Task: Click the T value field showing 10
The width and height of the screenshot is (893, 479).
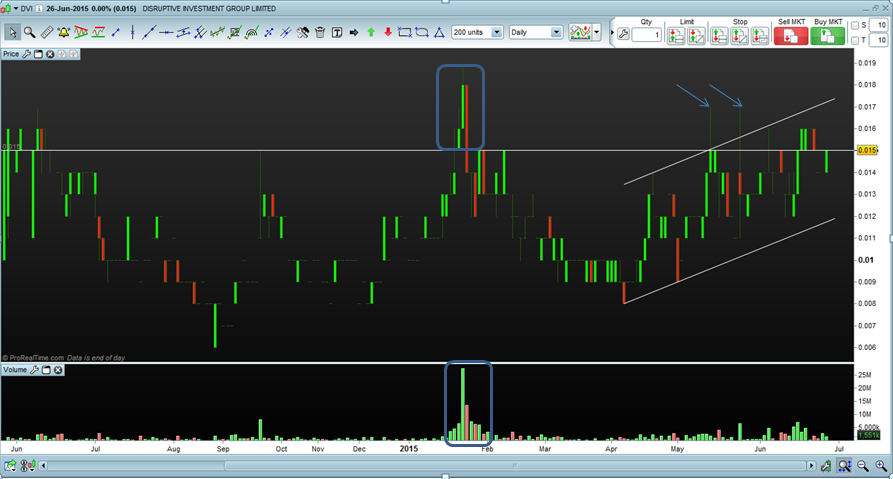Action: [879, 40]
